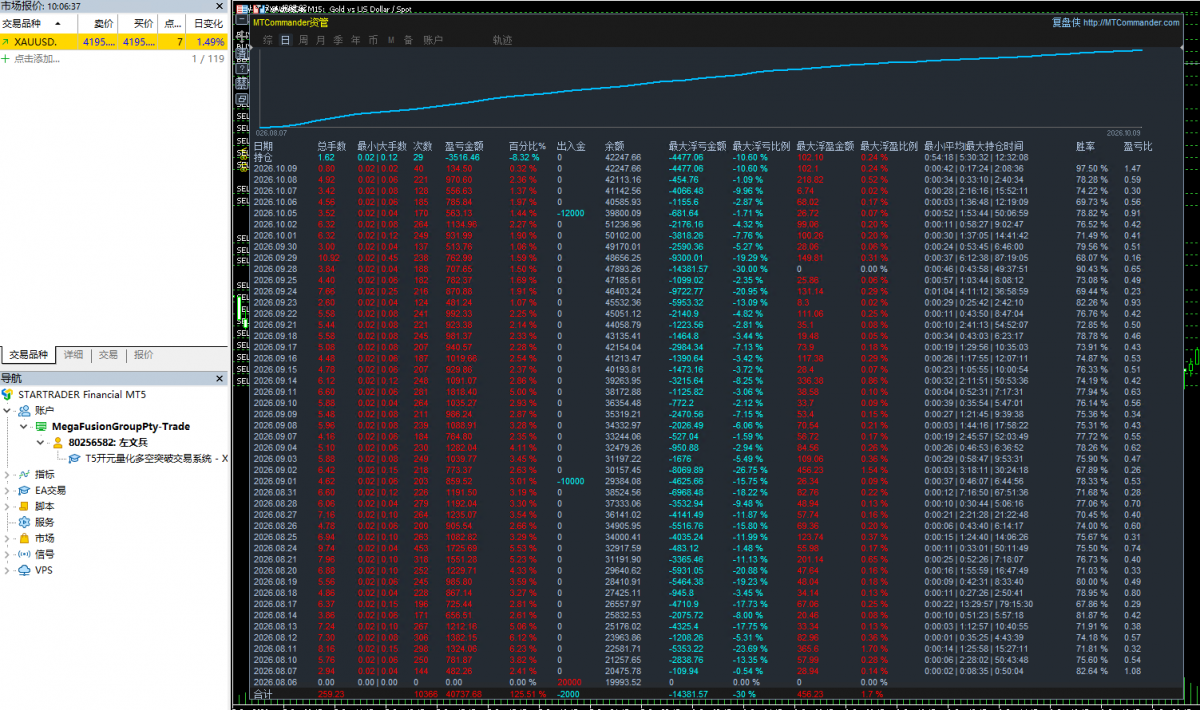The height and width of the screenshot is (710, 1200).
Task: Expand the 指标 indicators node
Action: pyautogui.click(x=9, y=474)
